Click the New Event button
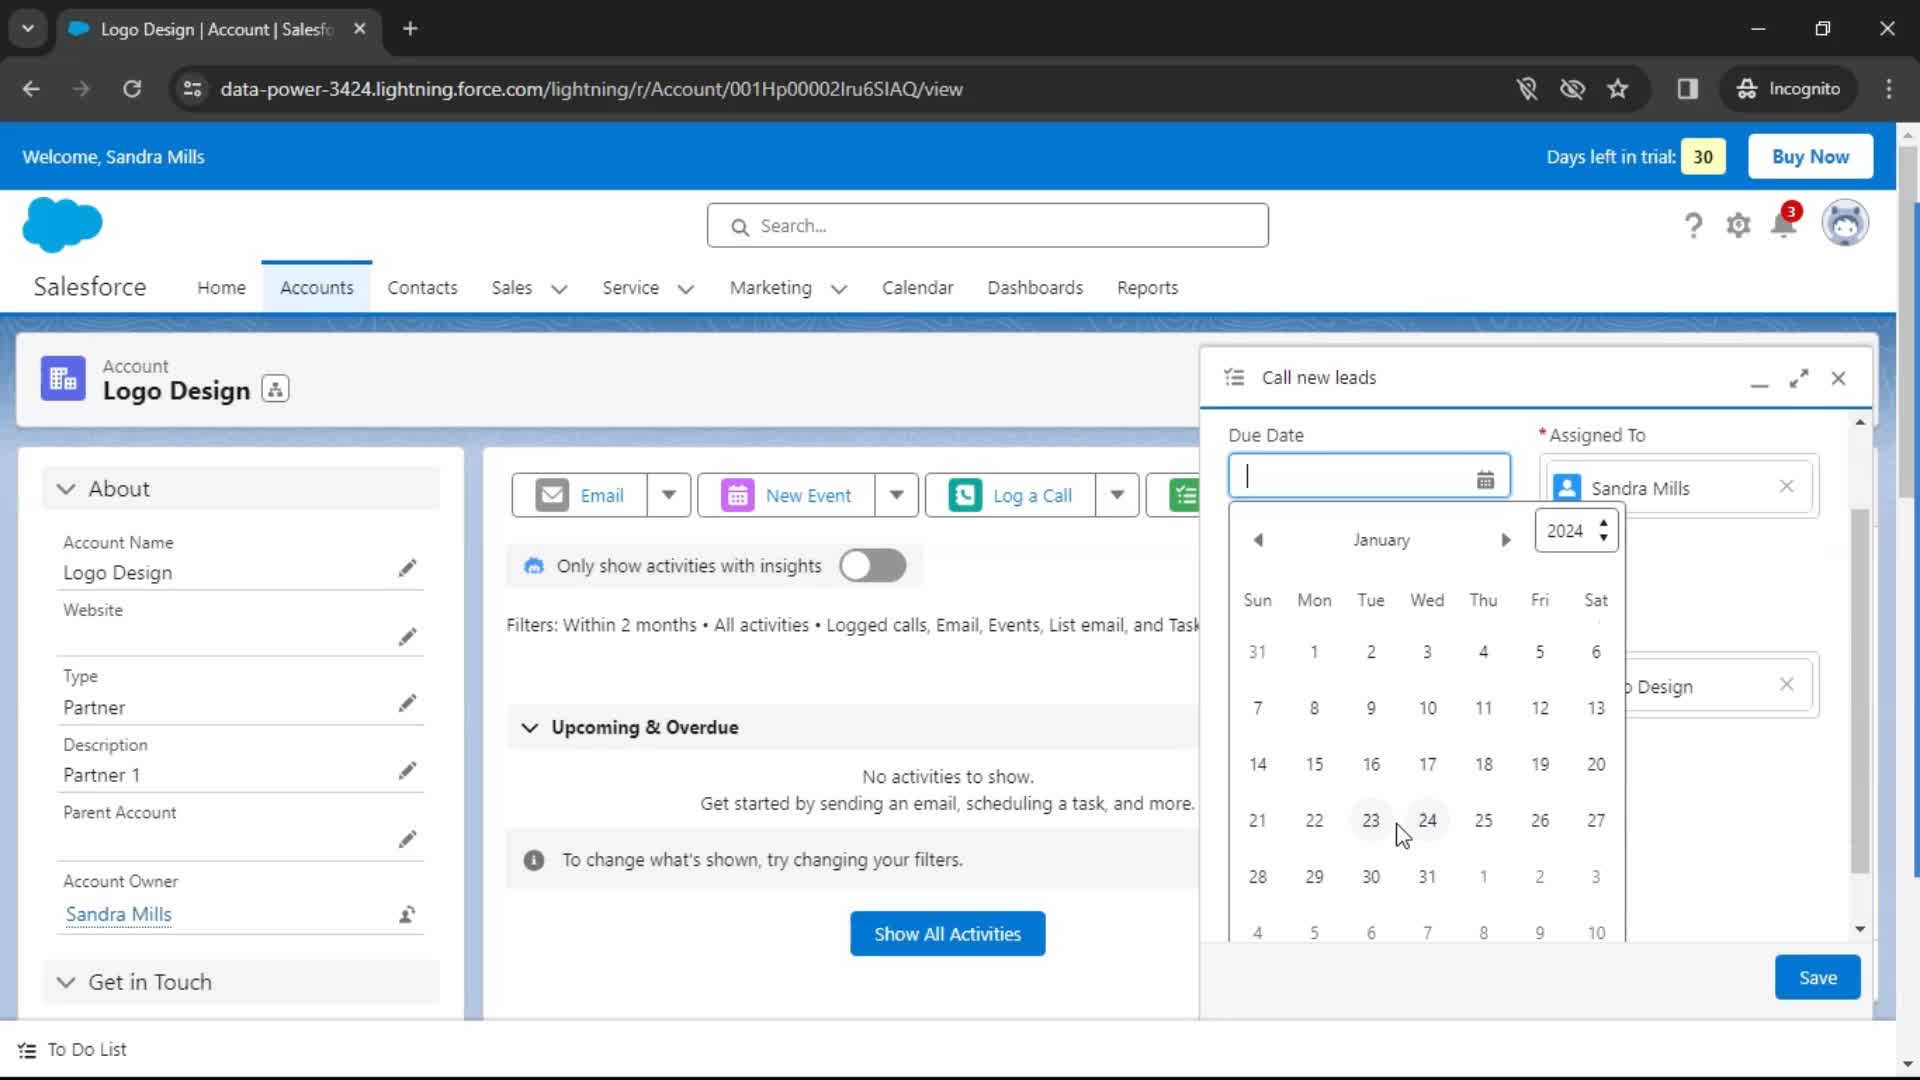The width and height of the screenshot is (1920, 1080). click(x=787, y=495)
